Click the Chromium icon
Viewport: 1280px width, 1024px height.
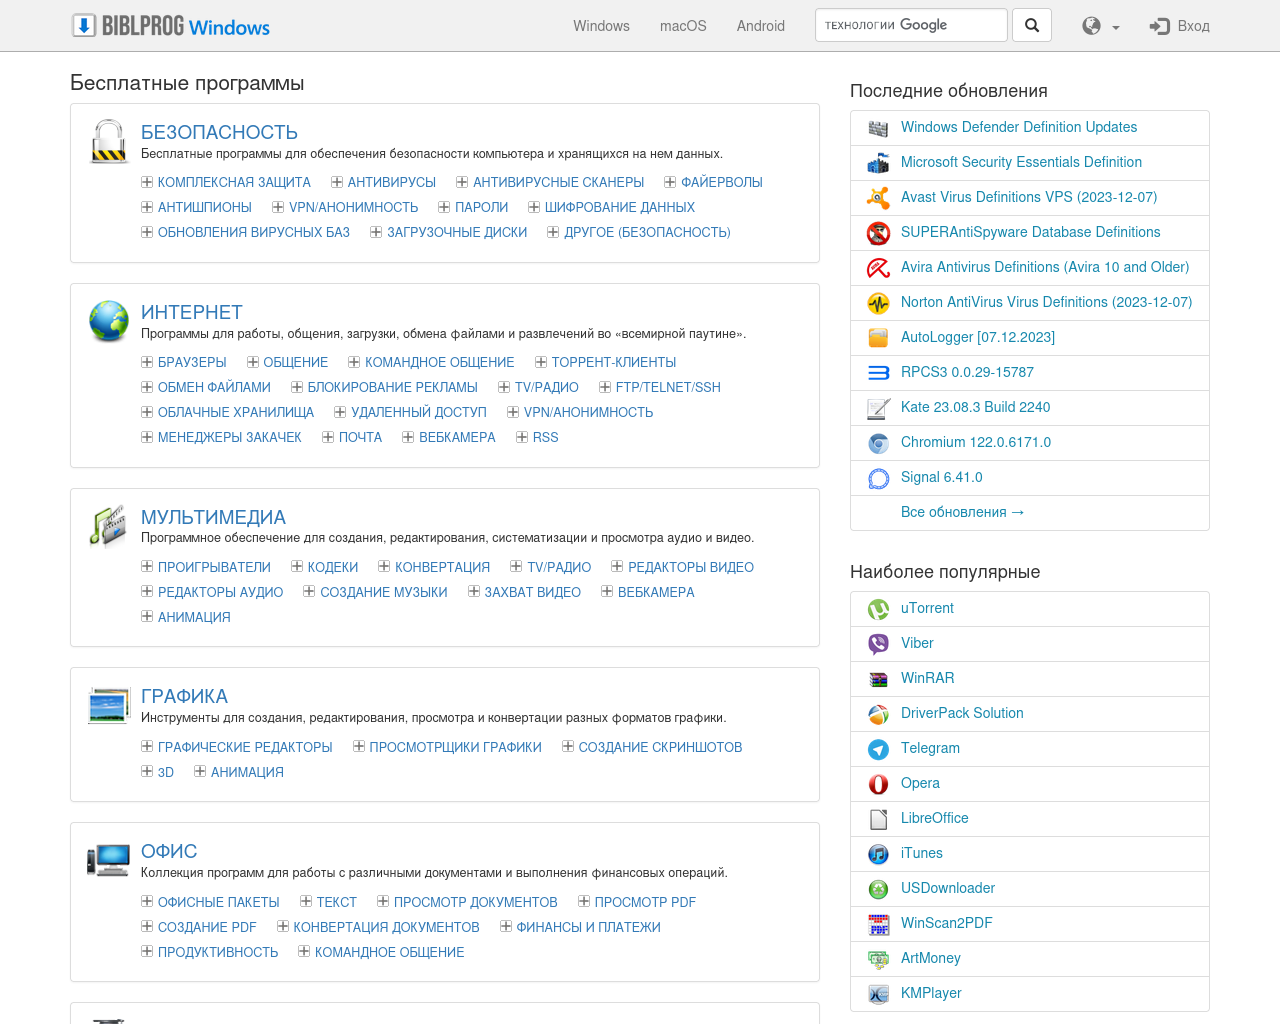[878, 443]
